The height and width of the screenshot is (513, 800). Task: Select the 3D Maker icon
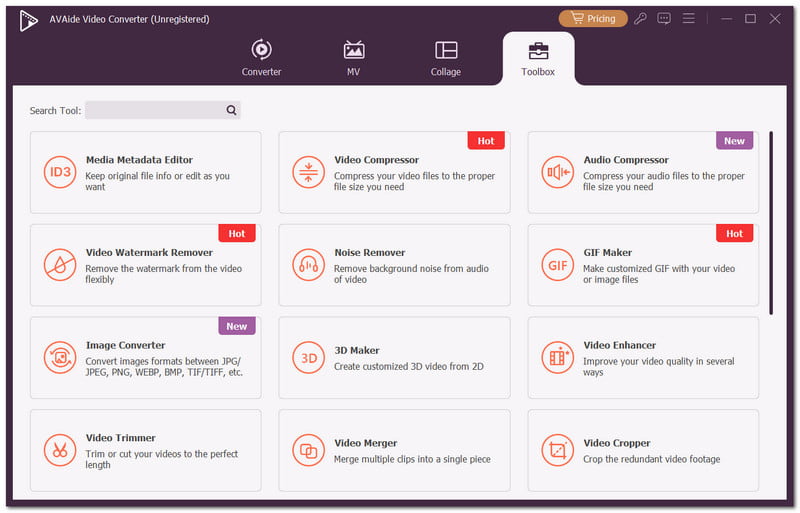pos(308,357)
